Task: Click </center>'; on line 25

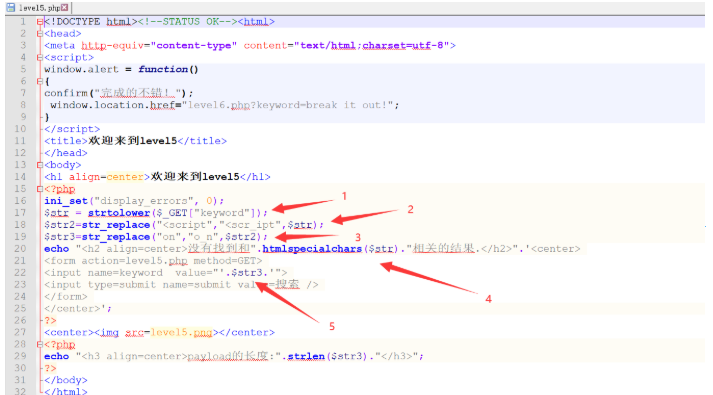Action: 78,309
